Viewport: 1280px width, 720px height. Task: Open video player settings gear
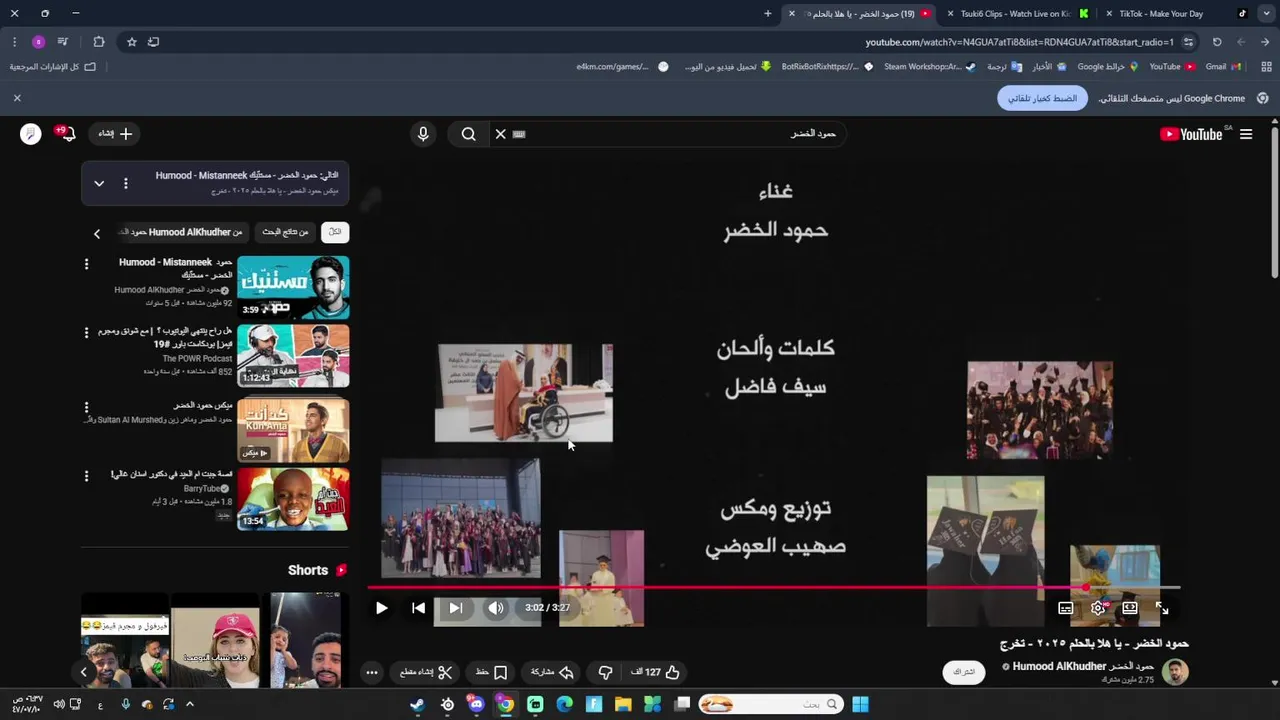click(x=1098, y=608)
